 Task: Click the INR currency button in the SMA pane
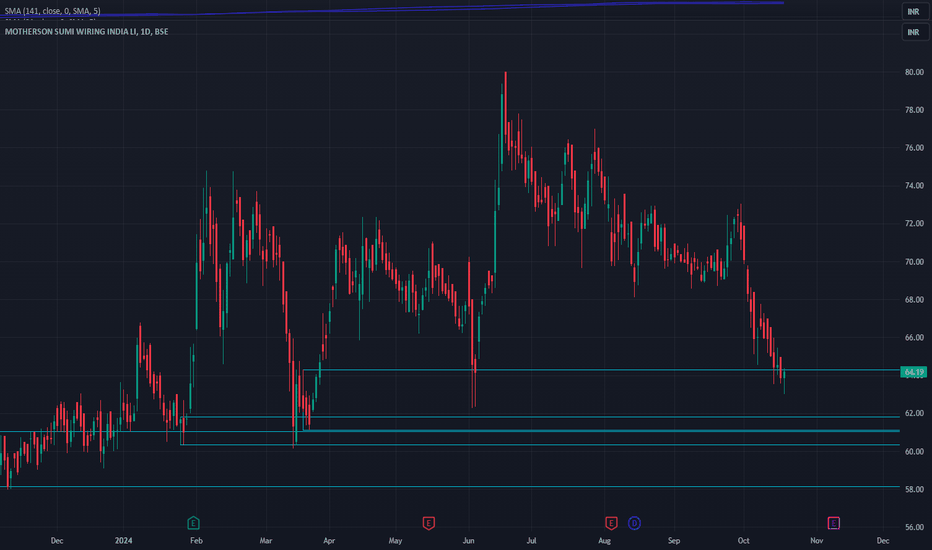(914, 12)
